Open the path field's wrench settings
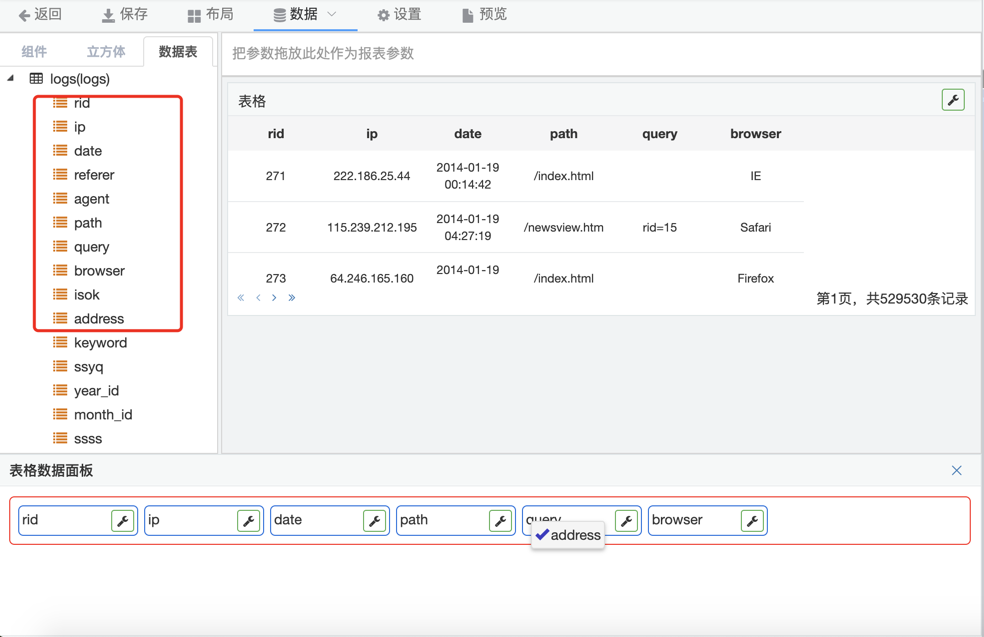Image resolution: width=984 pixels, height=637 pixels. (x=500, y=521)
